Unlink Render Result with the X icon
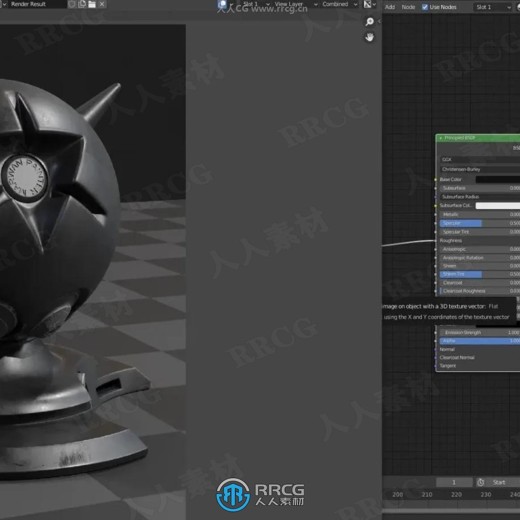This screenshot has height=520, width=520. point(102,4)
